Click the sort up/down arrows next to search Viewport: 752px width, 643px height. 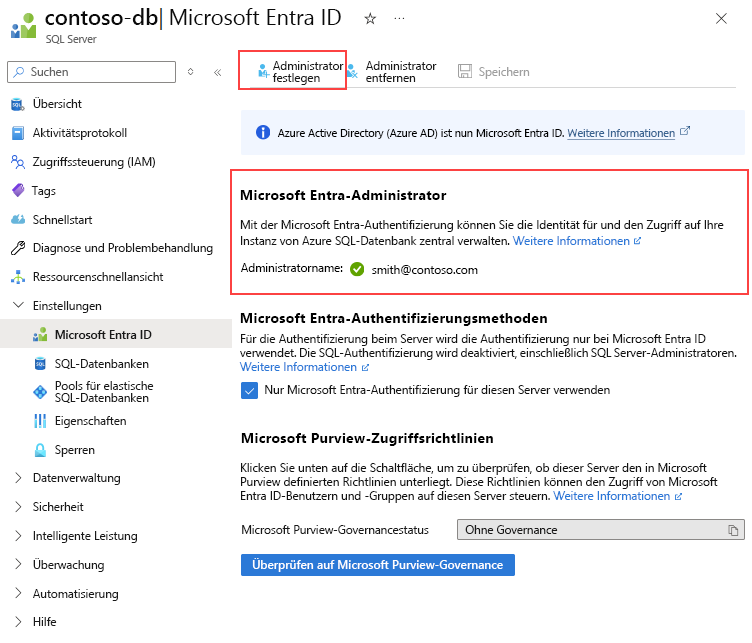click(x=190, y=72)
